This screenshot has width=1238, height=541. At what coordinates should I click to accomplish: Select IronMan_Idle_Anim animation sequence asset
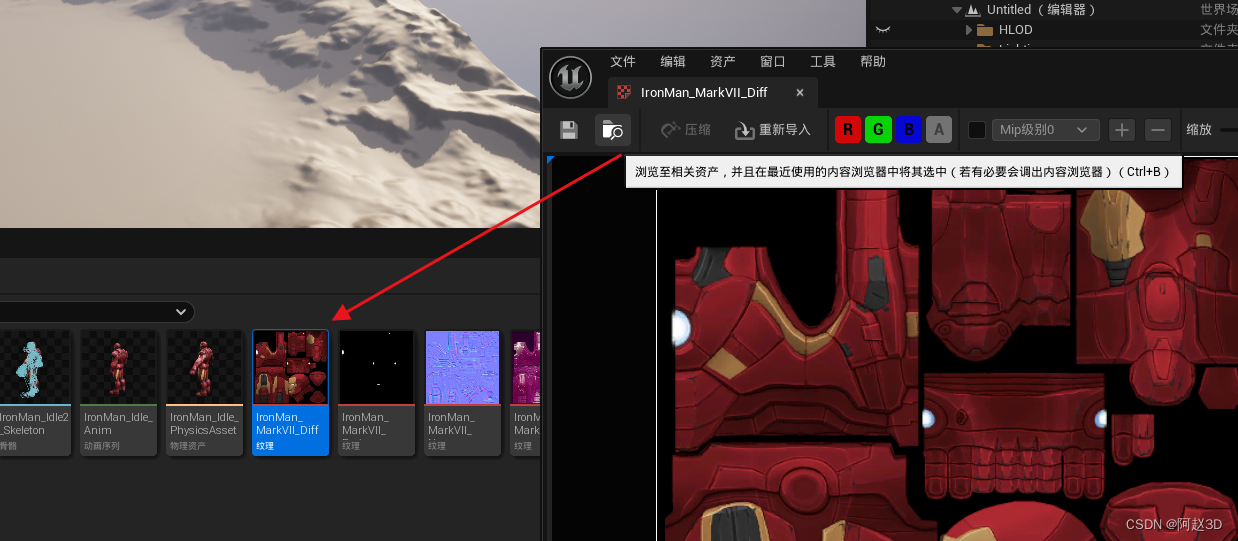119,392
